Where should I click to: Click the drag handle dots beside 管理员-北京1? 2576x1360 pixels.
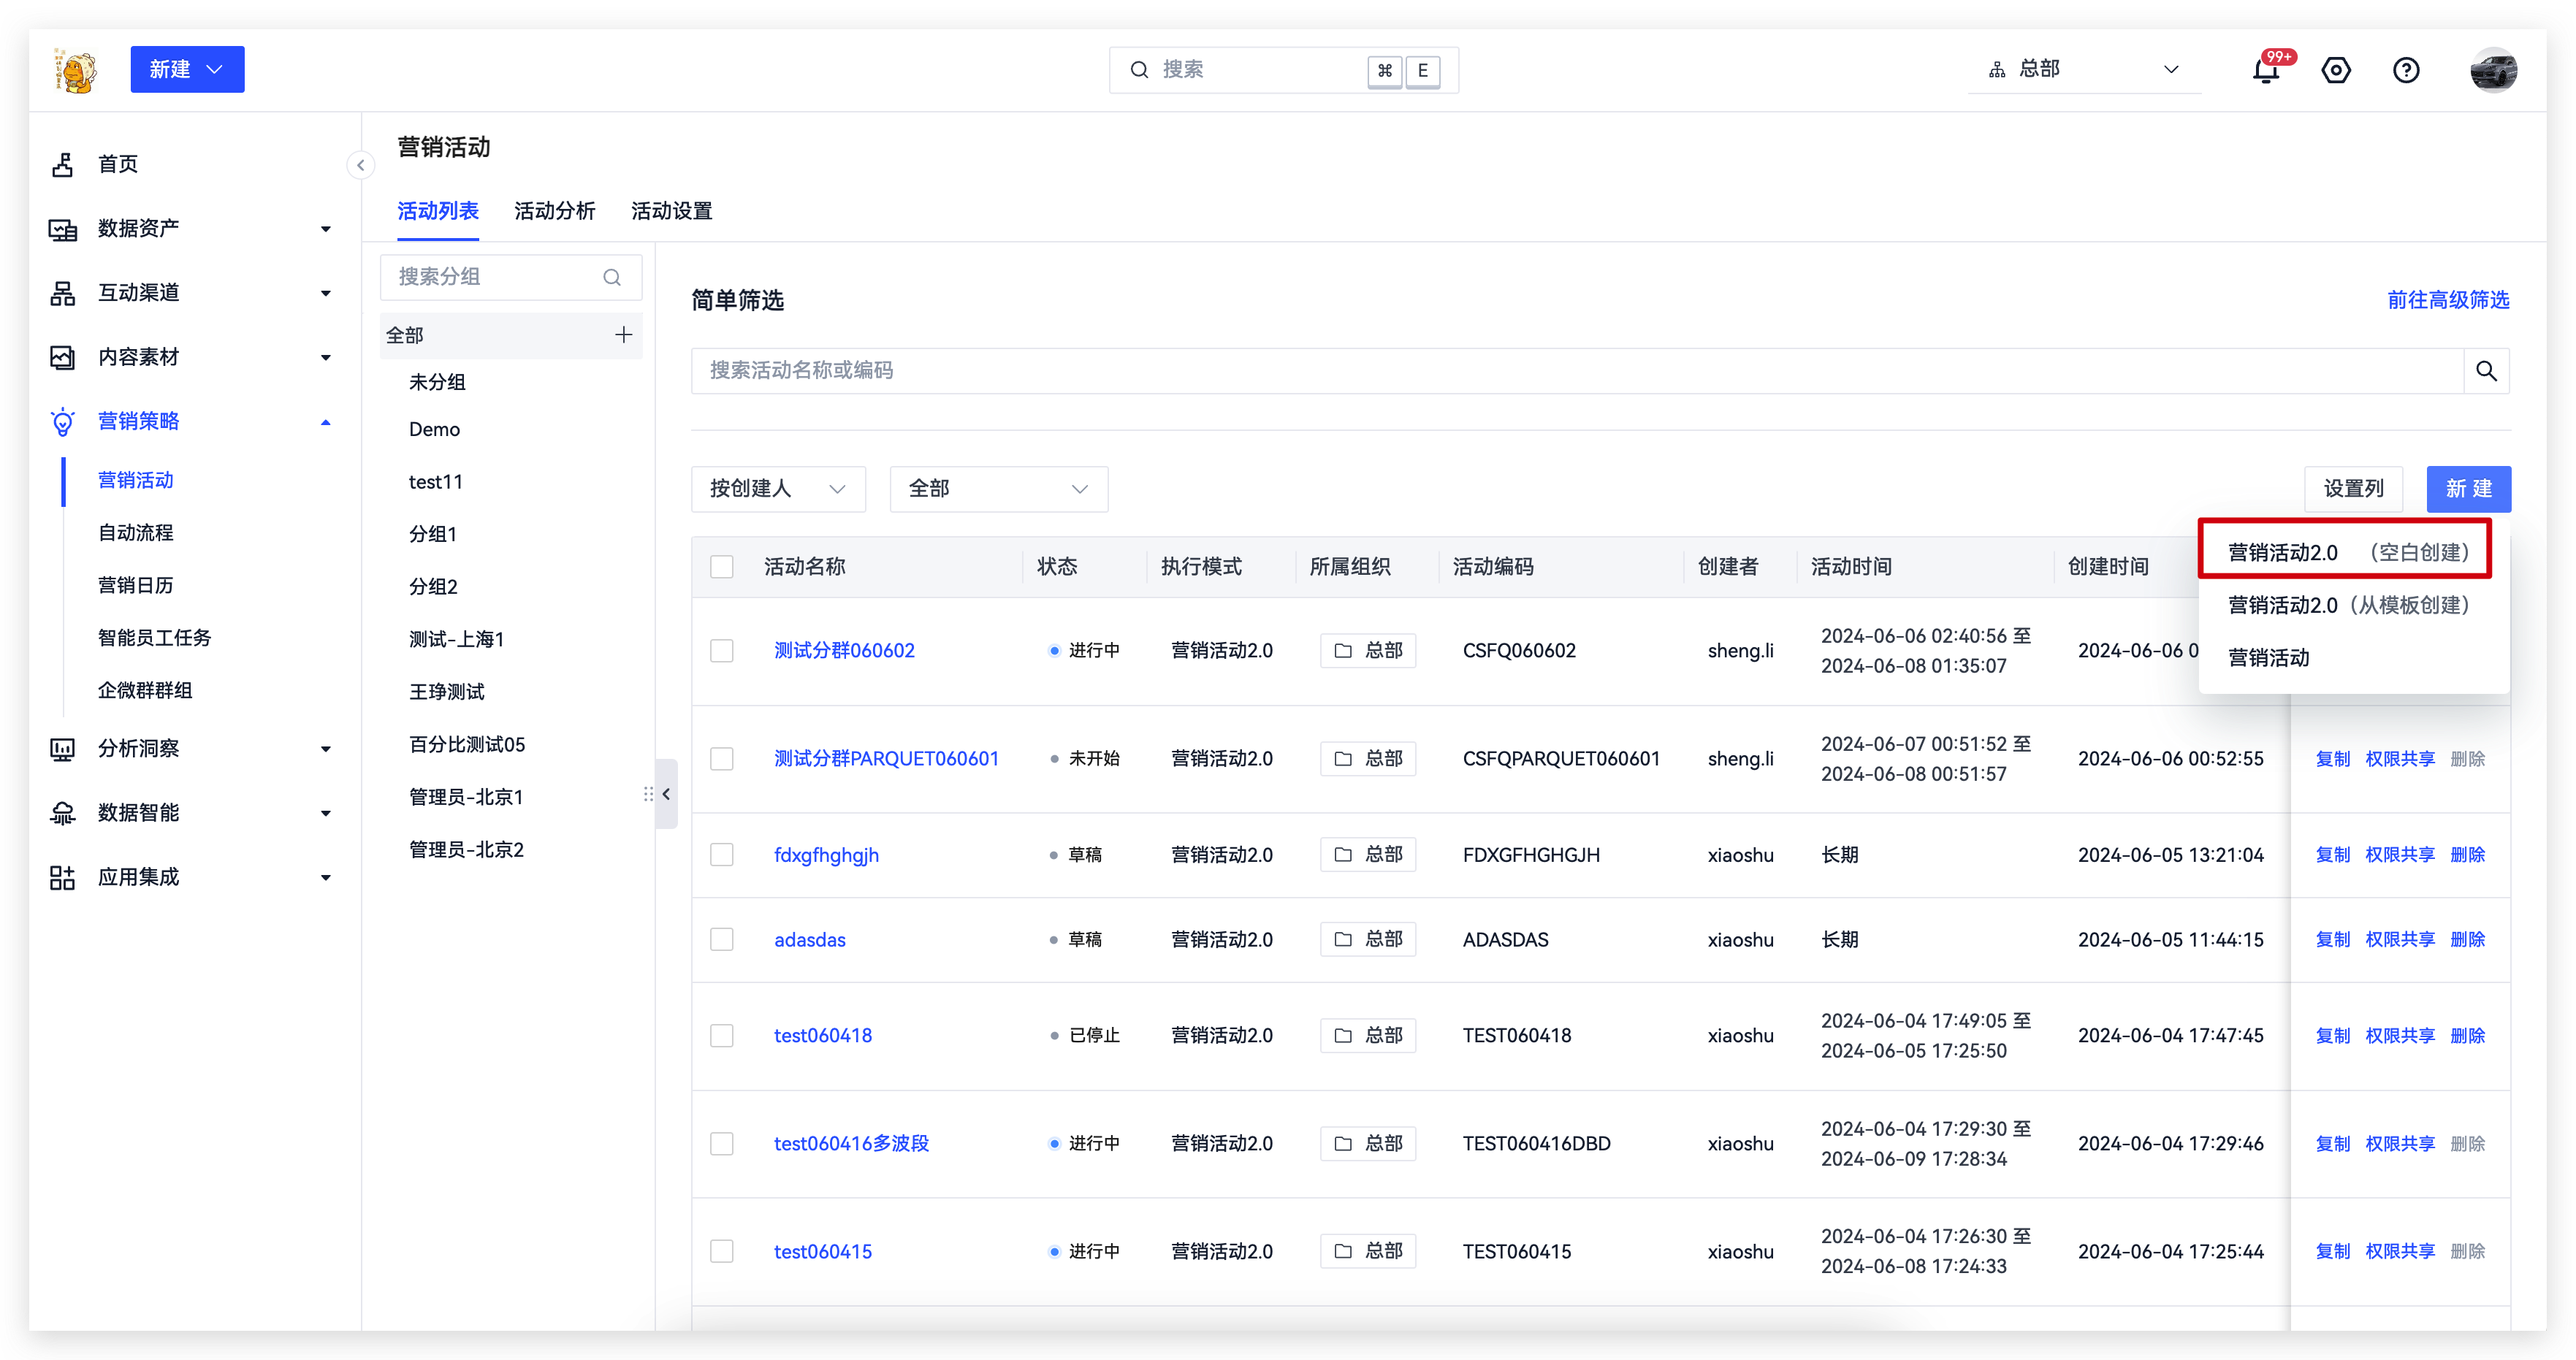point(648,794)
